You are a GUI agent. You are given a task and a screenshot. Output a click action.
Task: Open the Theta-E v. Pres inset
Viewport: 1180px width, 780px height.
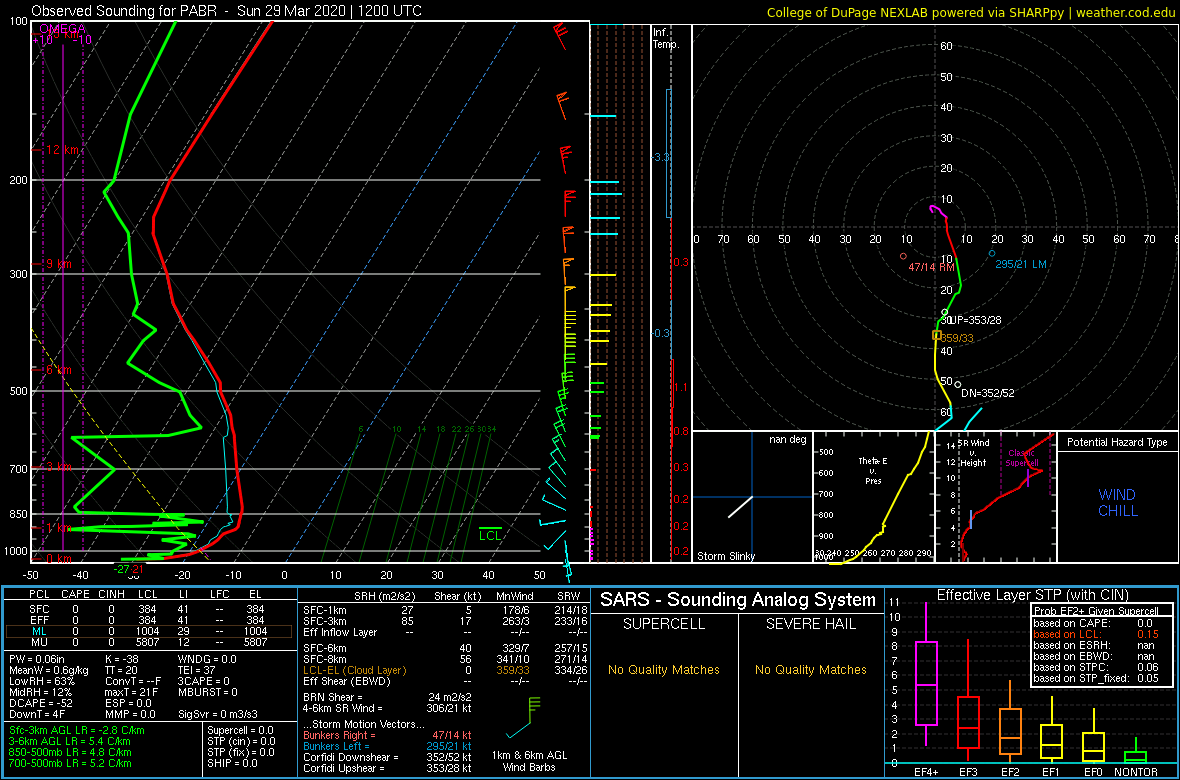point(873,497)
